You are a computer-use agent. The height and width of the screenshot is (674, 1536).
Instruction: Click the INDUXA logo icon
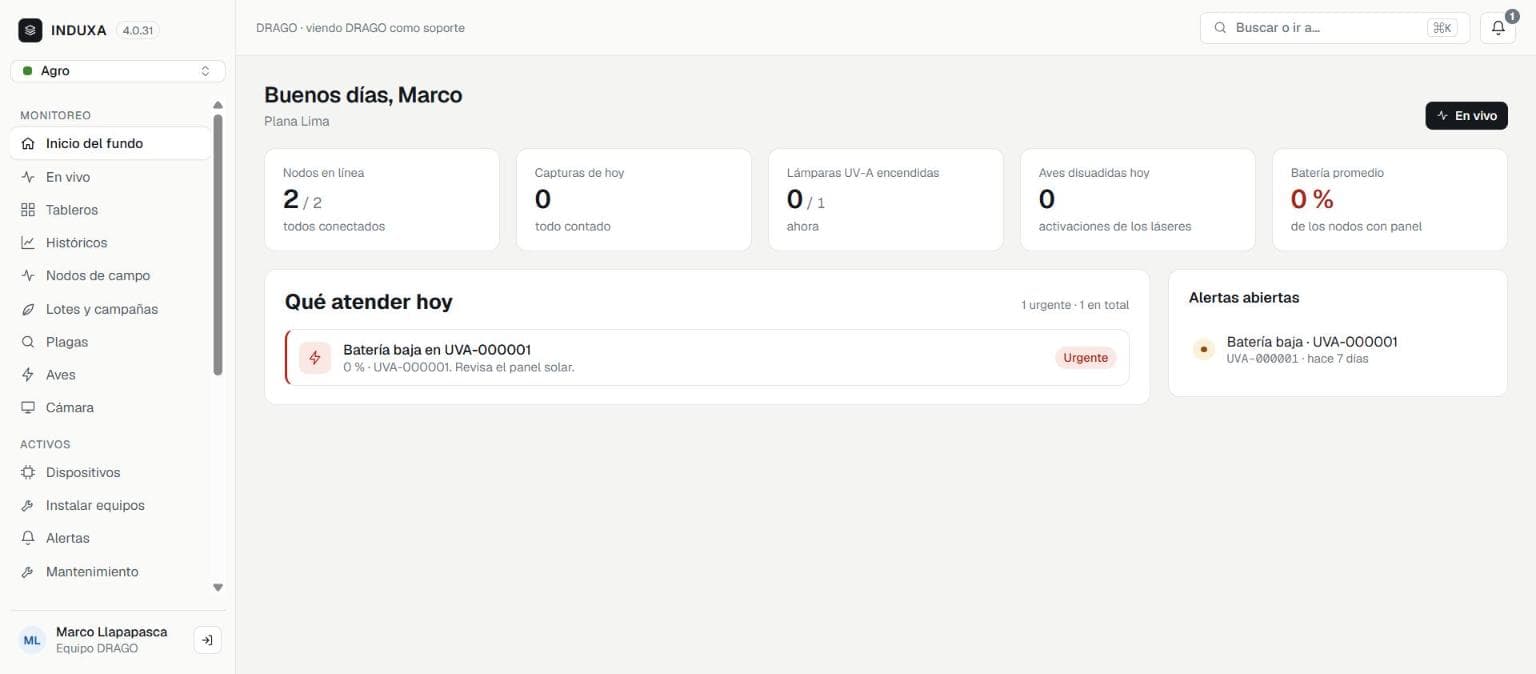(x=30, y=30)
